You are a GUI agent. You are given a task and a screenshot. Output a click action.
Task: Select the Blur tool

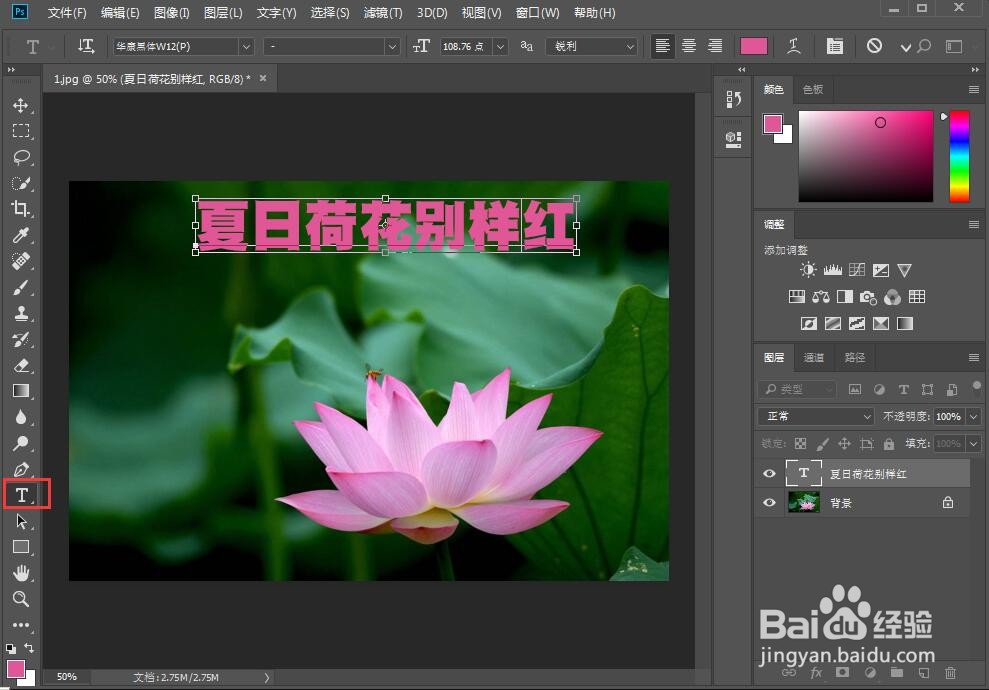(21, 417)
